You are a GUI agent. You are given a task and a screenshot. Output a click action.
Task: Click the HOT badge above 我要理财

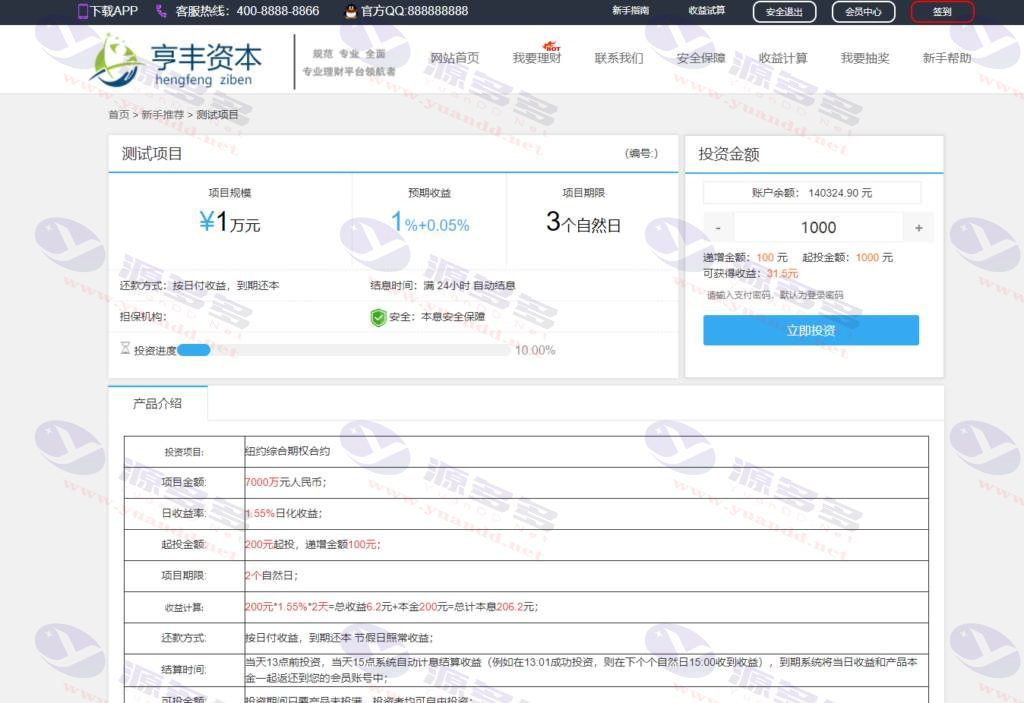pos(552,46)
